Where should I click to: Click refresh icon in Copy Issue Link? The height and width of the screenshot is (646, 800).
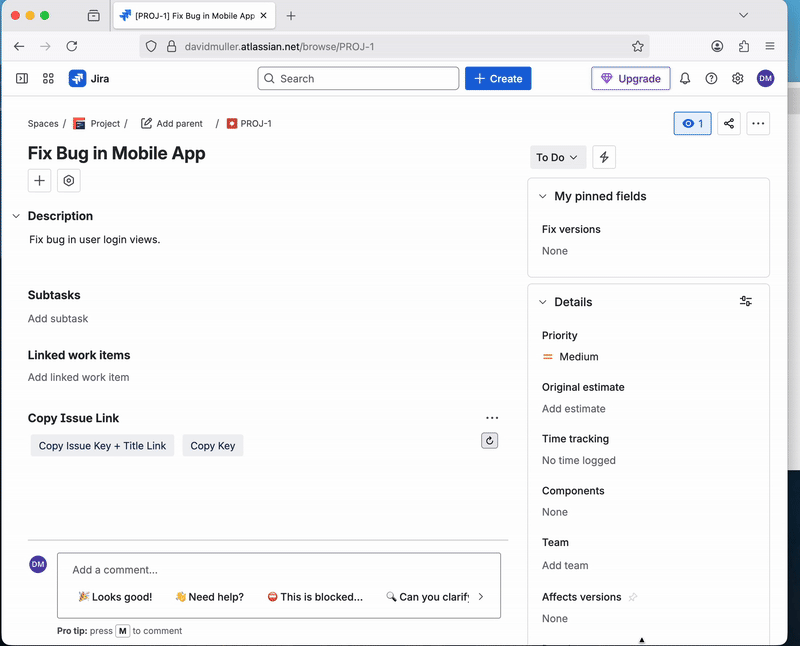(490, 441)
